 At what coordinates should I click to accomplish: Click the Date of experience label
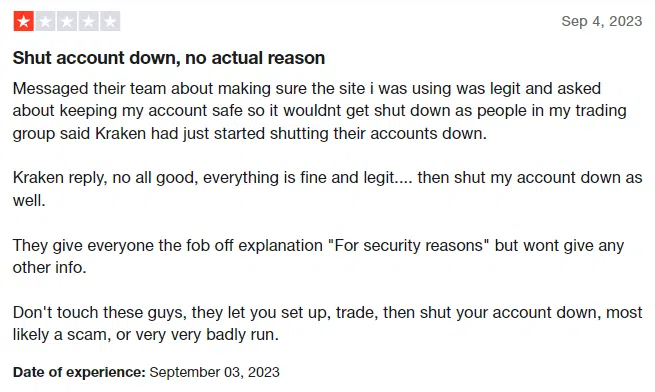click(x=79, y=372)
